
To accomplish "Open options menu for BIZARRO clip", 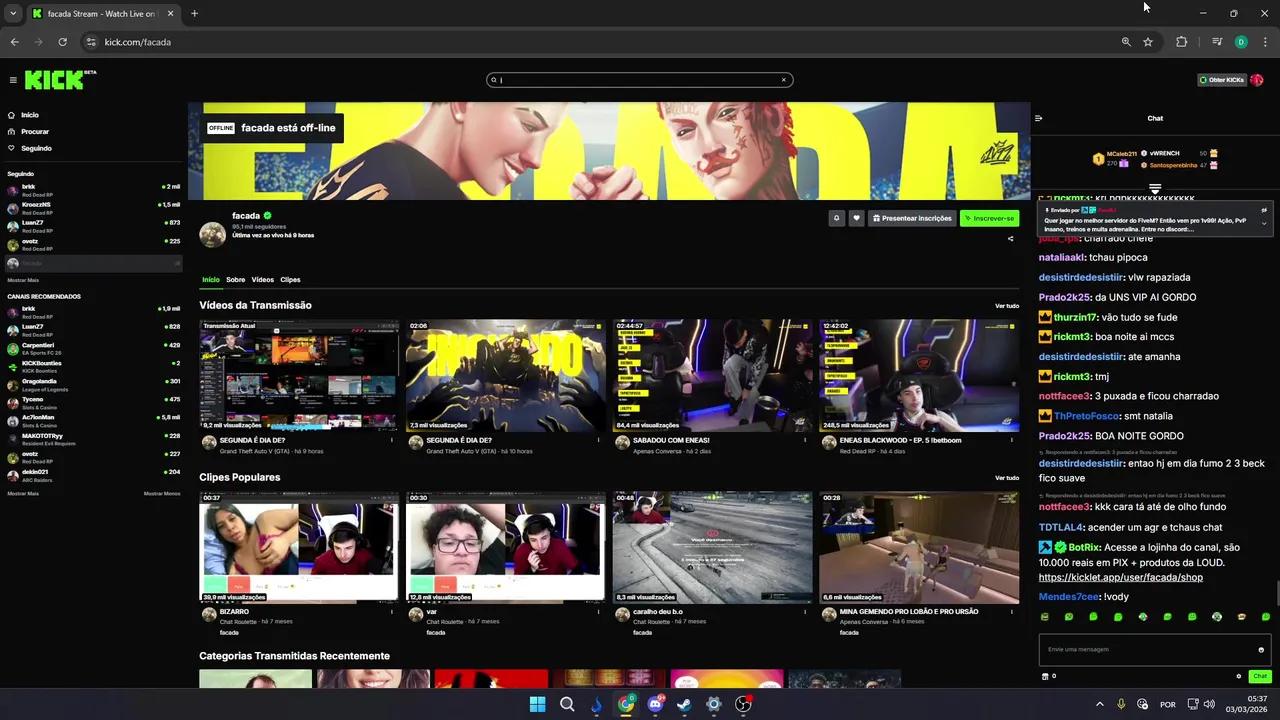I will tap(392, 611).
